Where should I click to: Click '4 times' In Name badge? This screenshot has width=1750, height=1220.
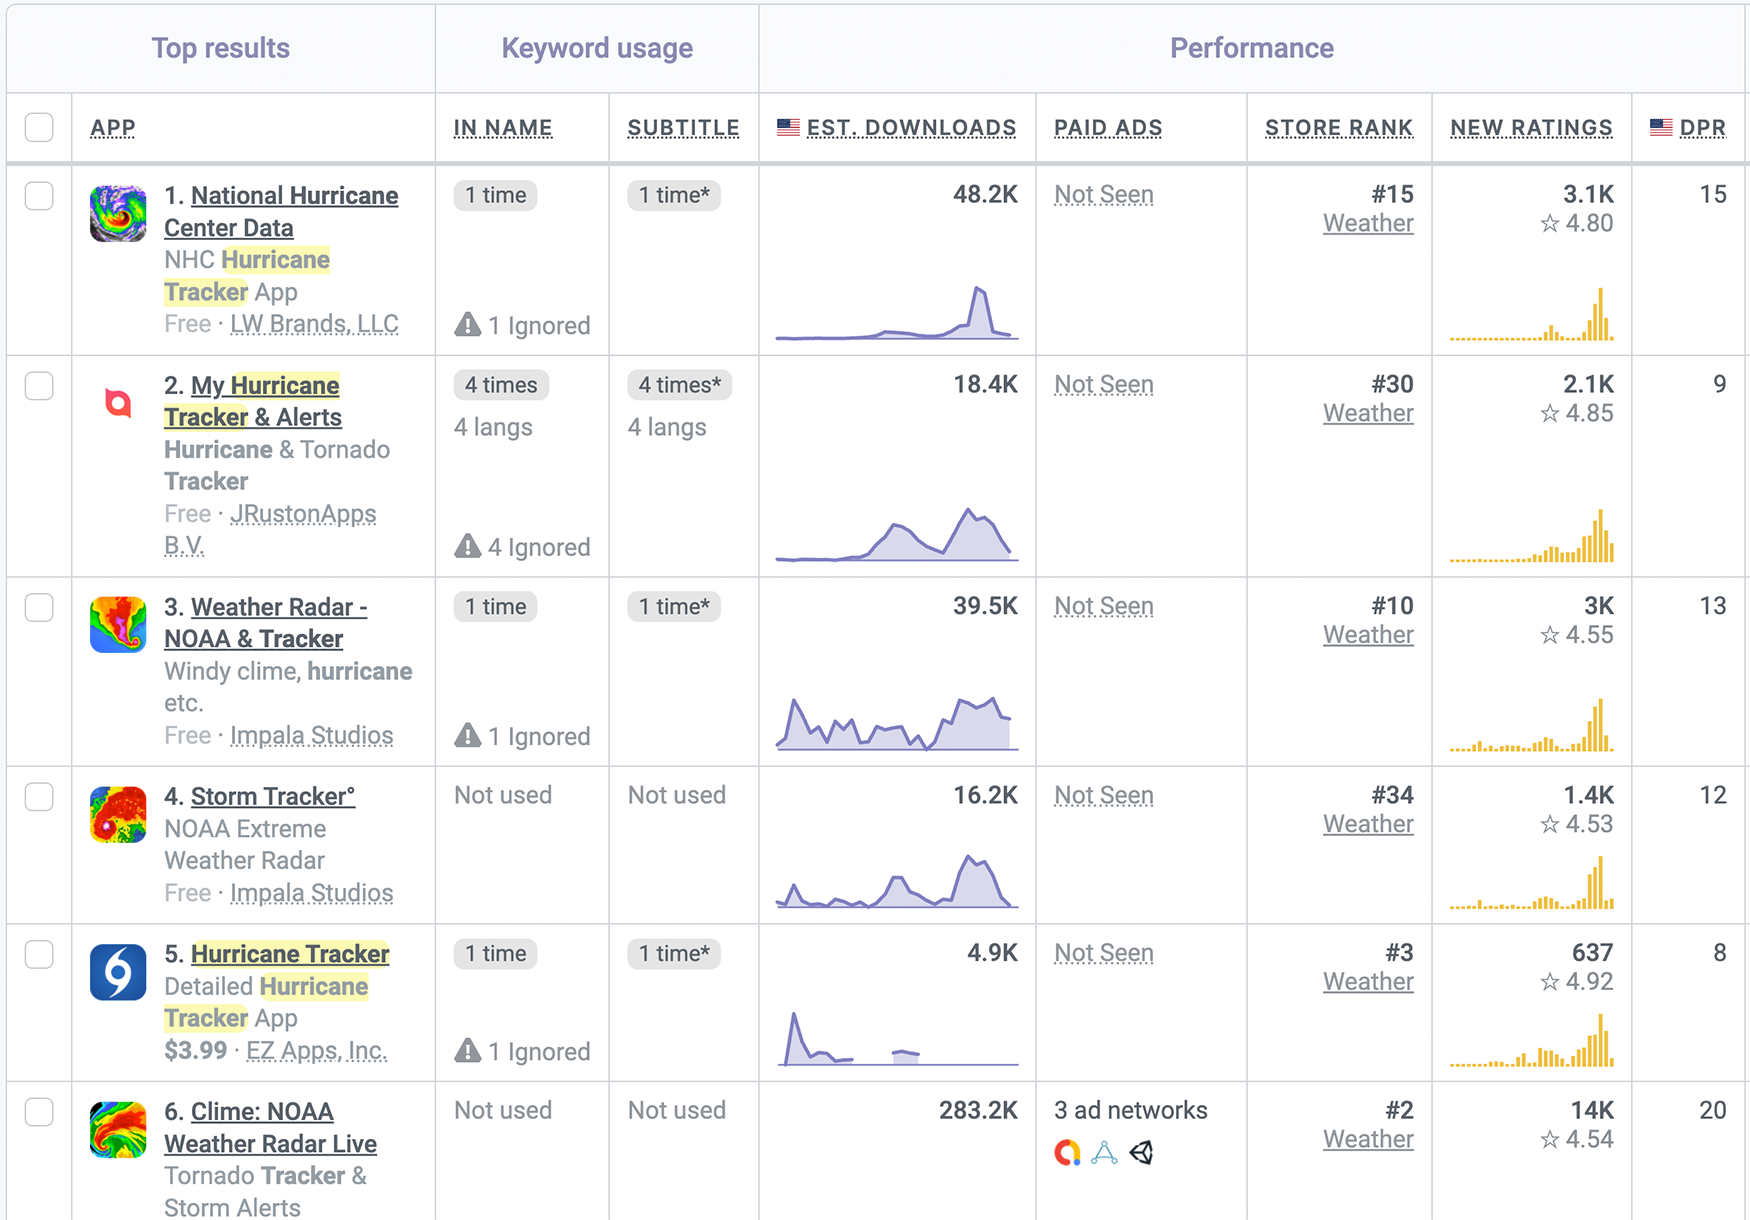(x=501, y=385)
